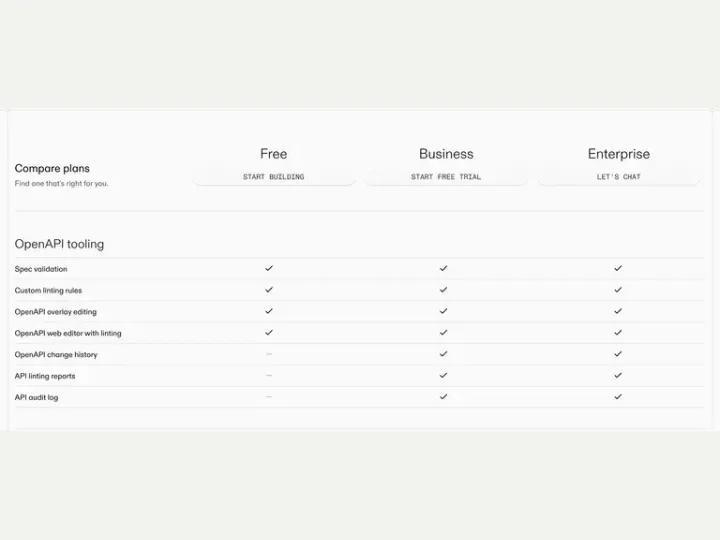Click the Enterprise checkmark for Custom linting rules
Image resolution: width=720 pixels, height=540 pixels.
point(618,290)
